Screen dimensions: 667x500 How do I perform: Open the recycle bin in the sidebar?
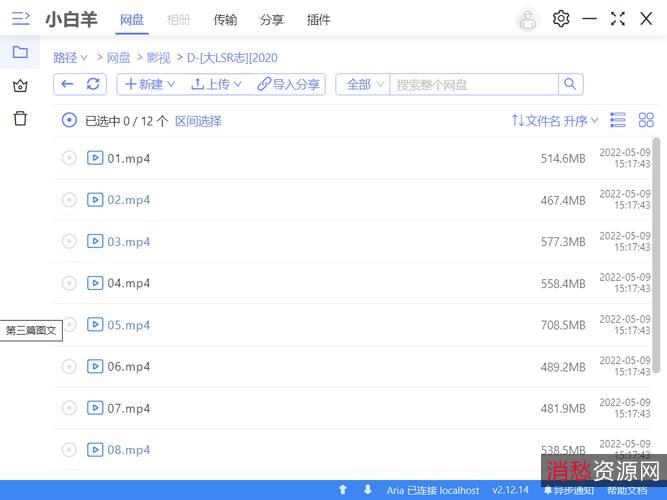[20, 118]
